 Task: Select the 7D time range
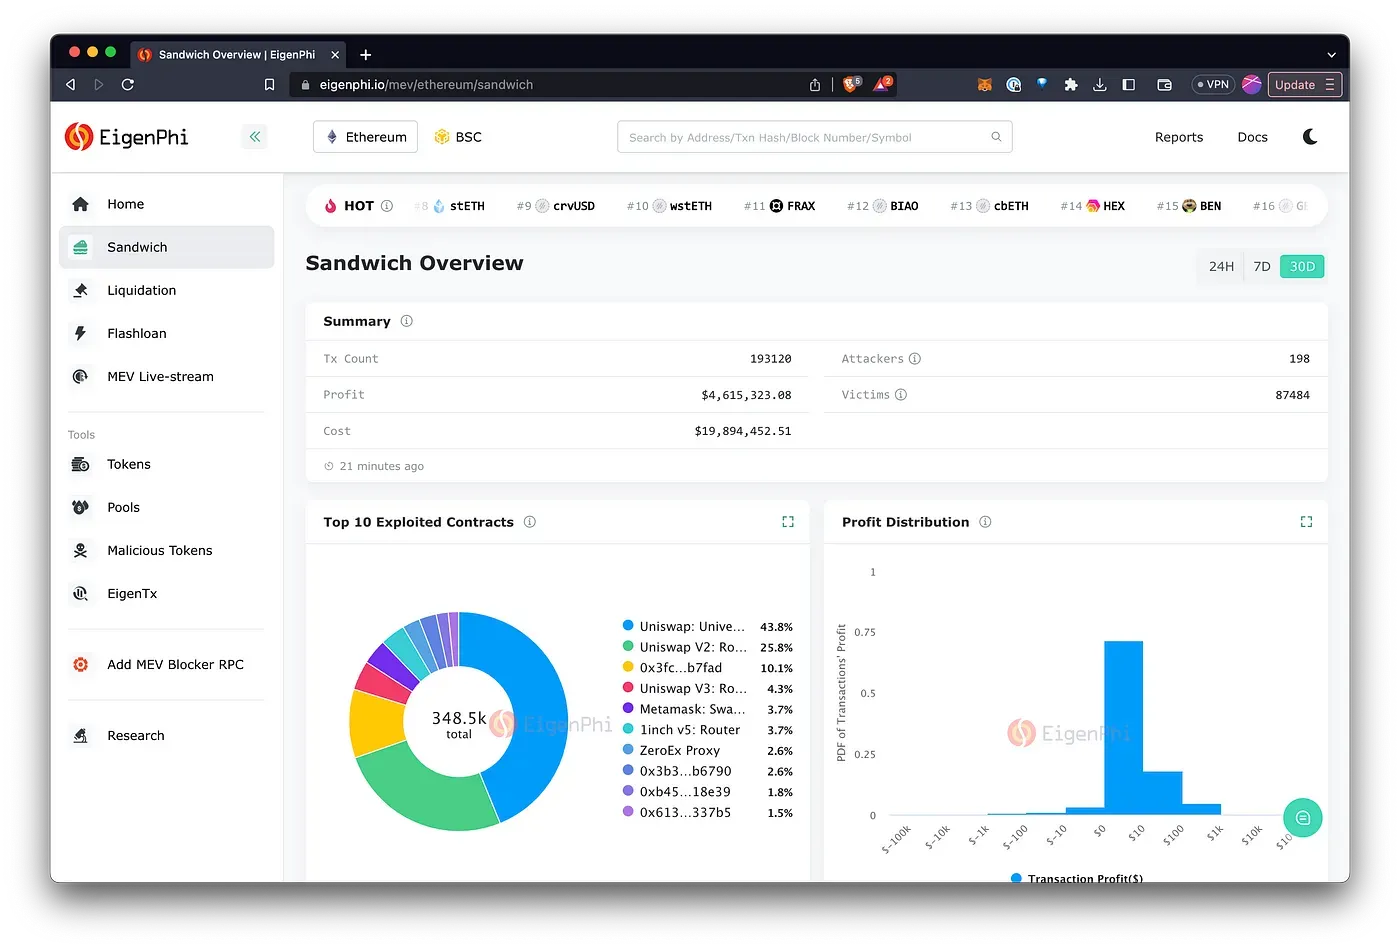(1262, 267)
